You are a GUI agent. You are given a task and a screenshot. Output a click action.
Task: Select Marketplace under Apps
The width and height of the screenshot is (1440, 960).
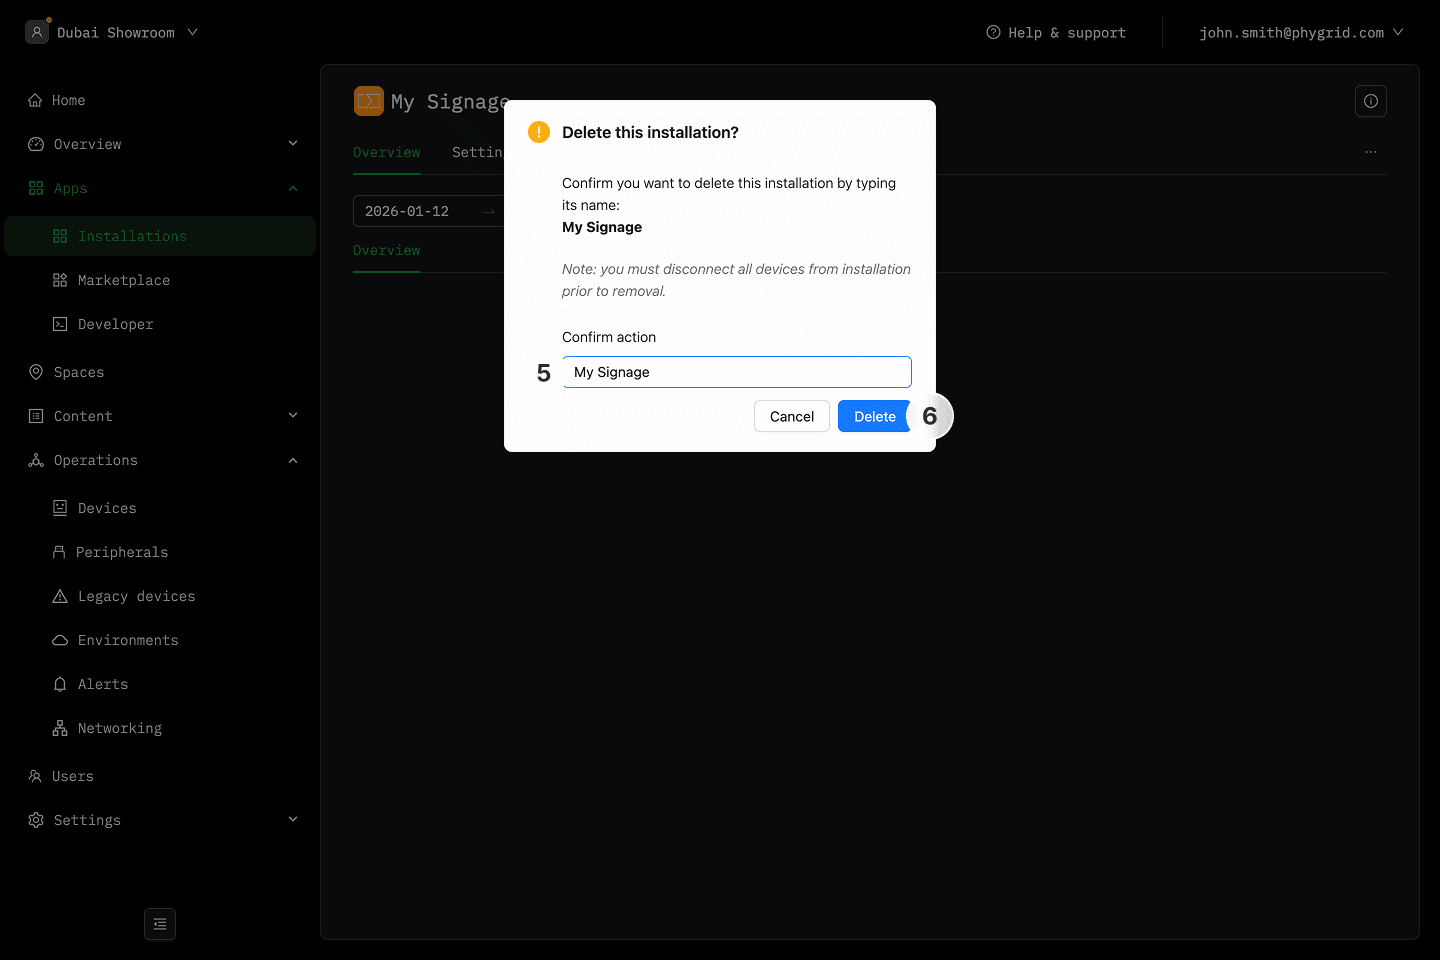[123, 280]
